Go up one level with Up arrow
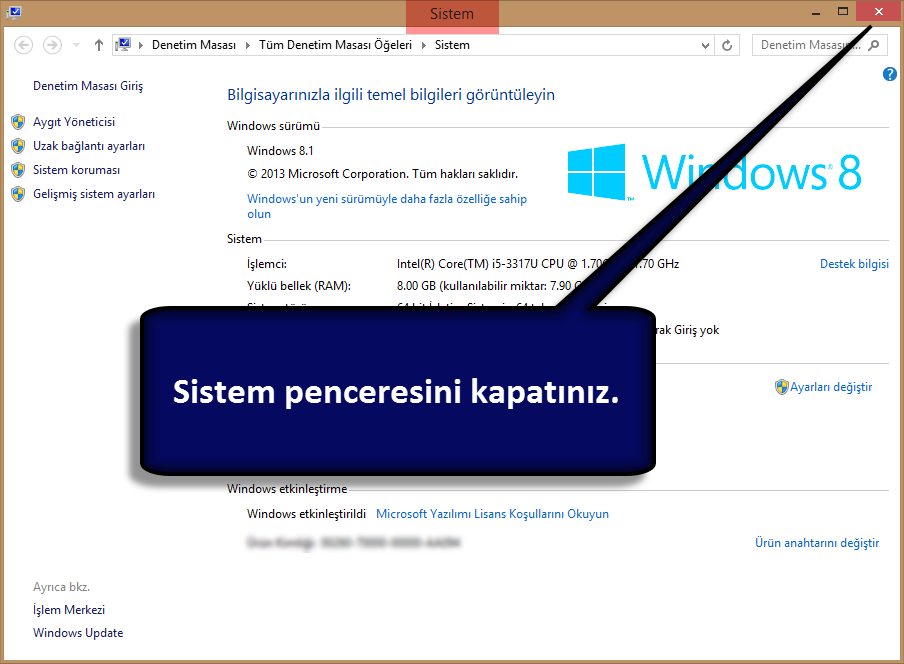Viewport: 904px width, 664px height. tap(99, 45)
